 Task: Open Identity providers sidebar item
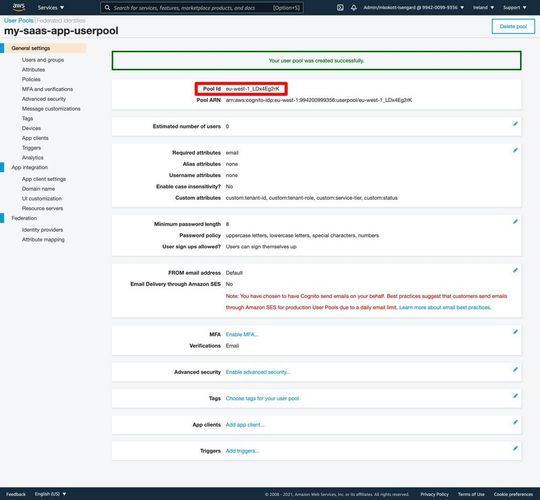tap(42, 230)
